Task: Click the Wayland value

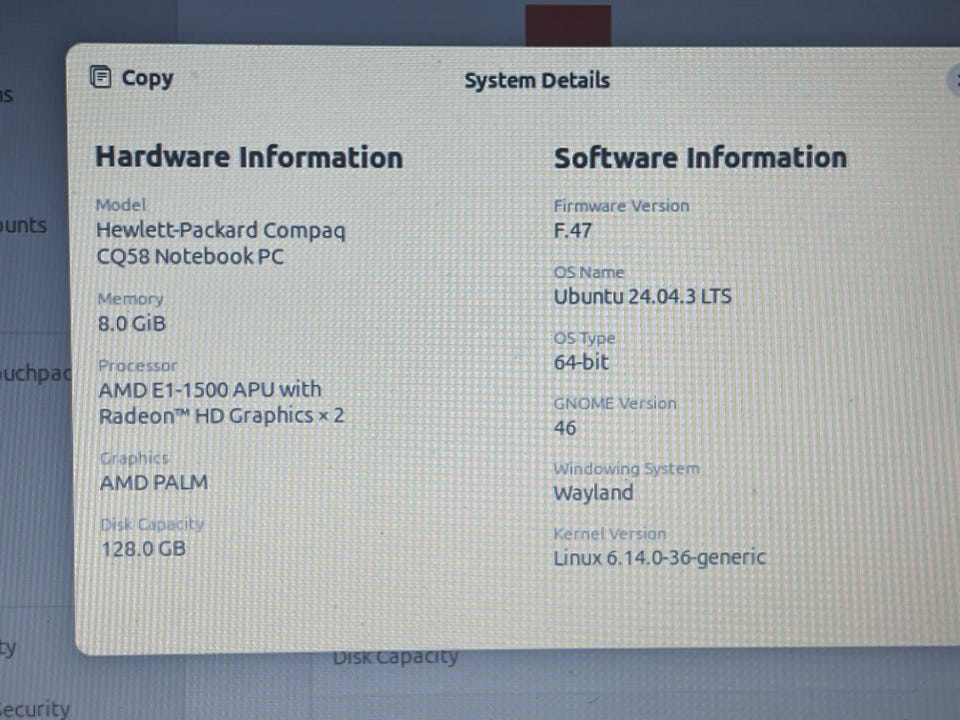Action: [x=593, y=493]
